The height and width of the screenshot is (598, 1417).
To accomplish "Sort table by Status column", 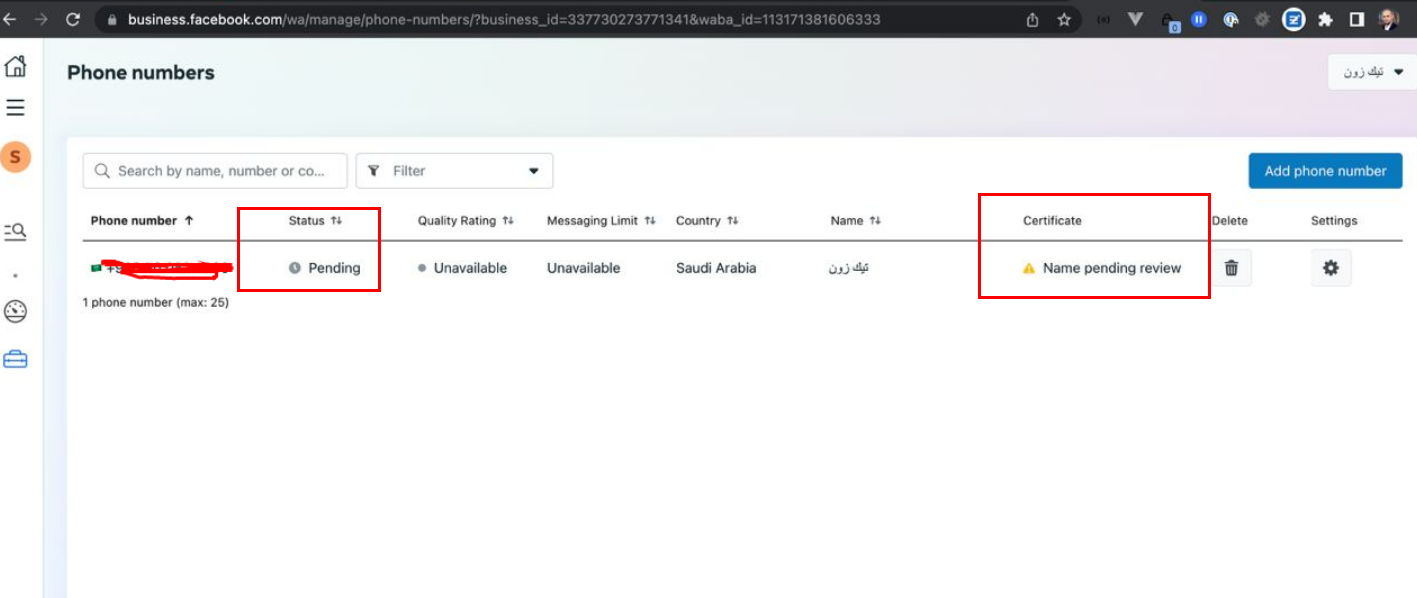I will click(315, 221).
